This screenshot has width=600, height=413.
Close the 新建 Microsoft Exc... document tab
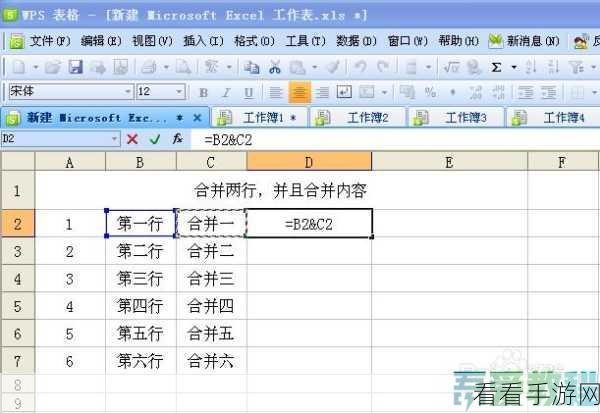tap(197, 118)
